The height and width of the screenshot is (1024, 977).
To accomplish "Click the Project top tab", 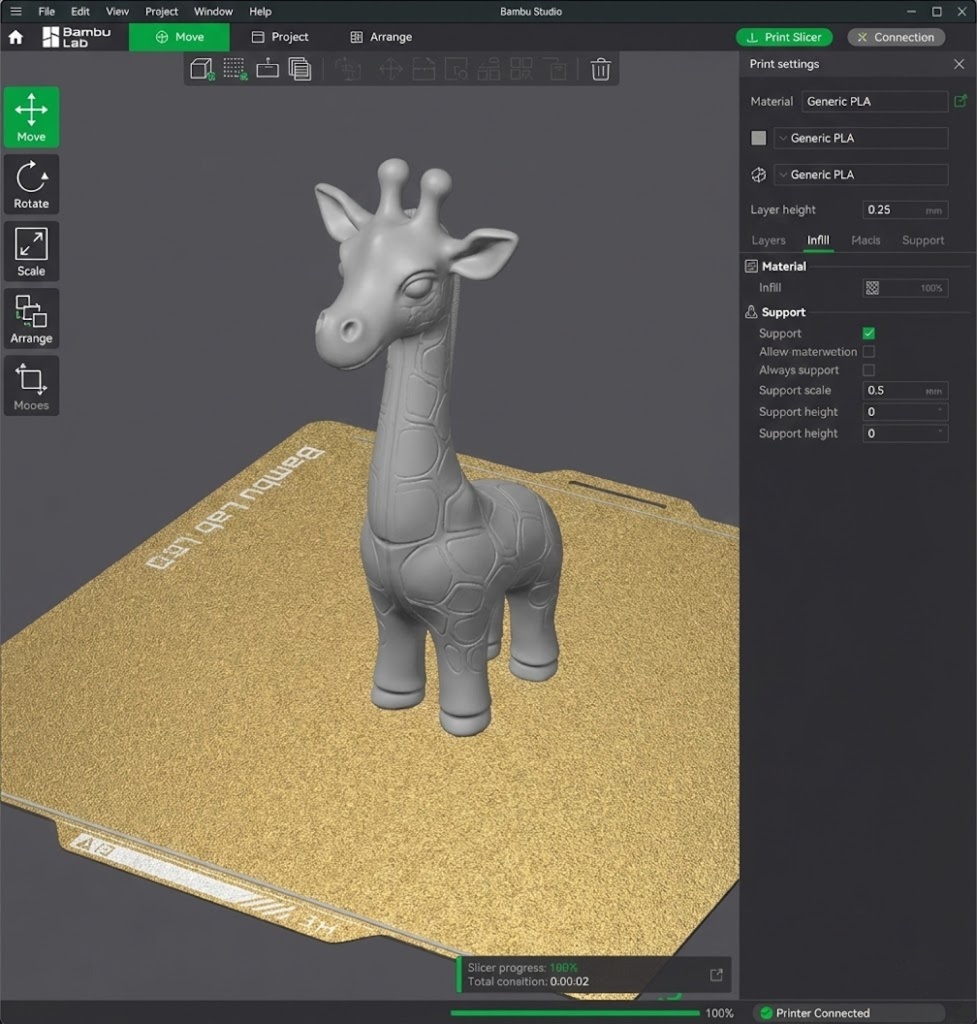I will click(x=280, y=37).
